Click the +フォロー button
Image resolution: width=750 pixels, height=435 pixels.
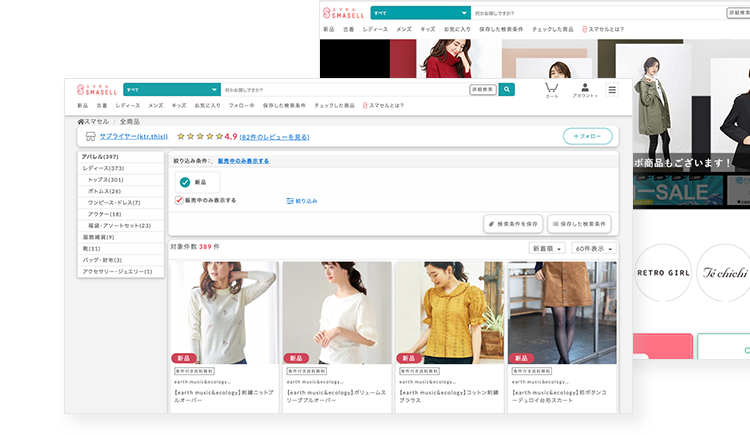(x=587, y=136)
